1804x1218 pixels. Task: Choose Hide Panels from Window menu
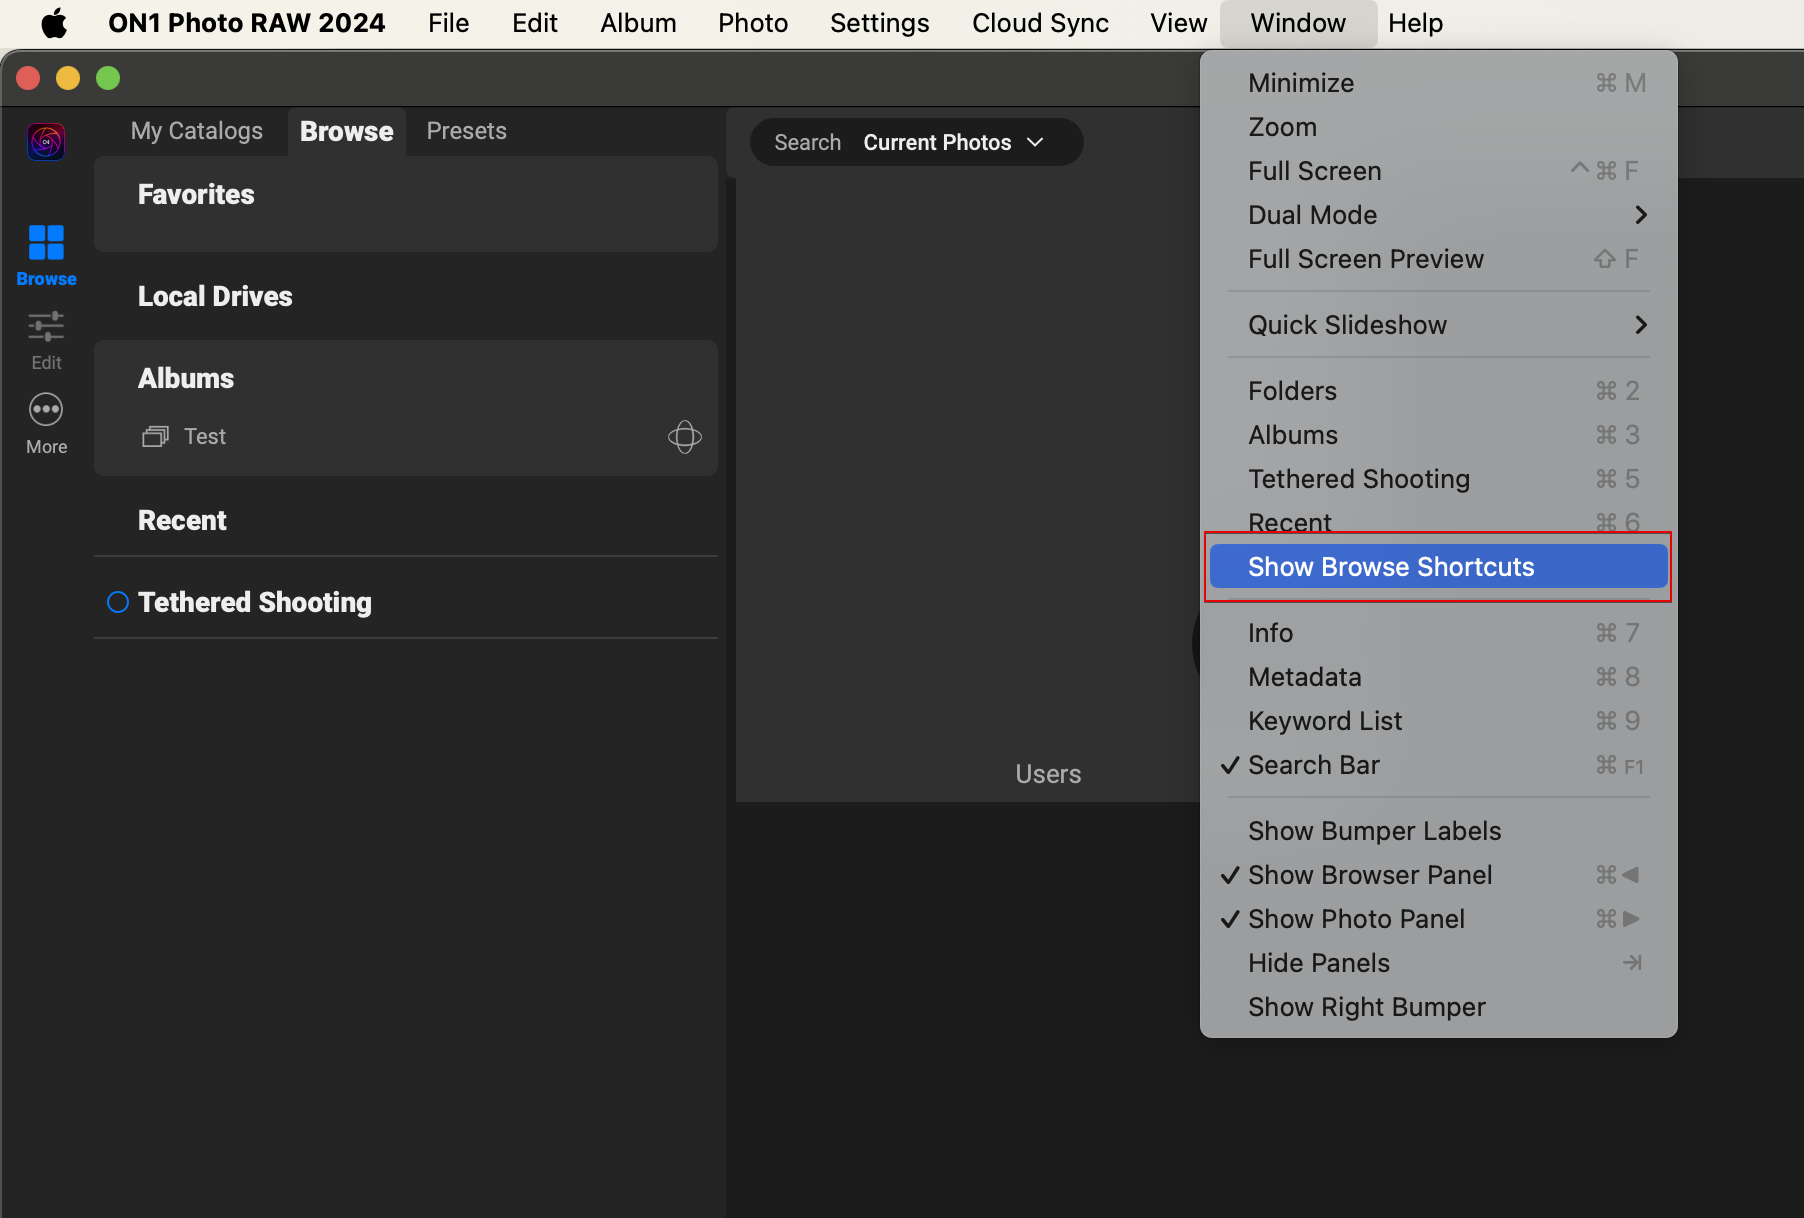click(1318, 963)
